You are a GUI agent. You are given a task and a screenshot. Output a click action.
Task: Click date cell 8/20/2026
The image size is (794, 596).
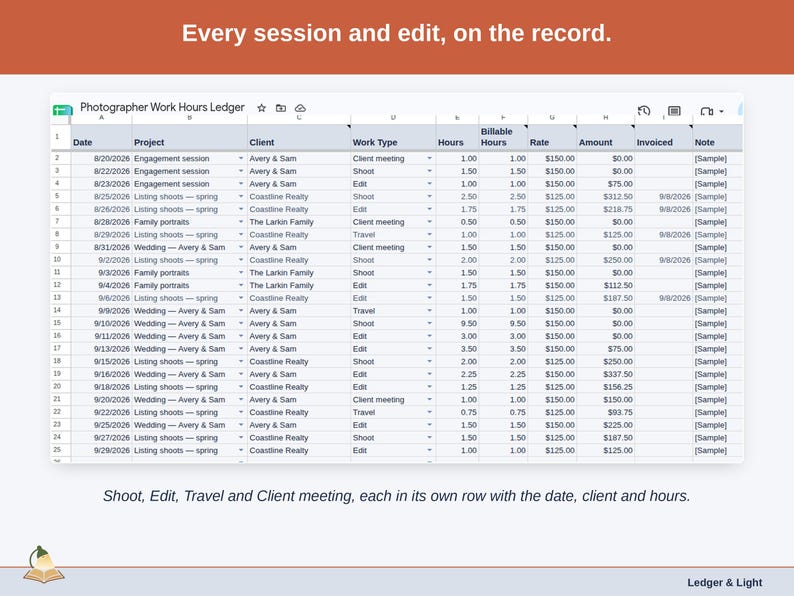click(101, 158)
